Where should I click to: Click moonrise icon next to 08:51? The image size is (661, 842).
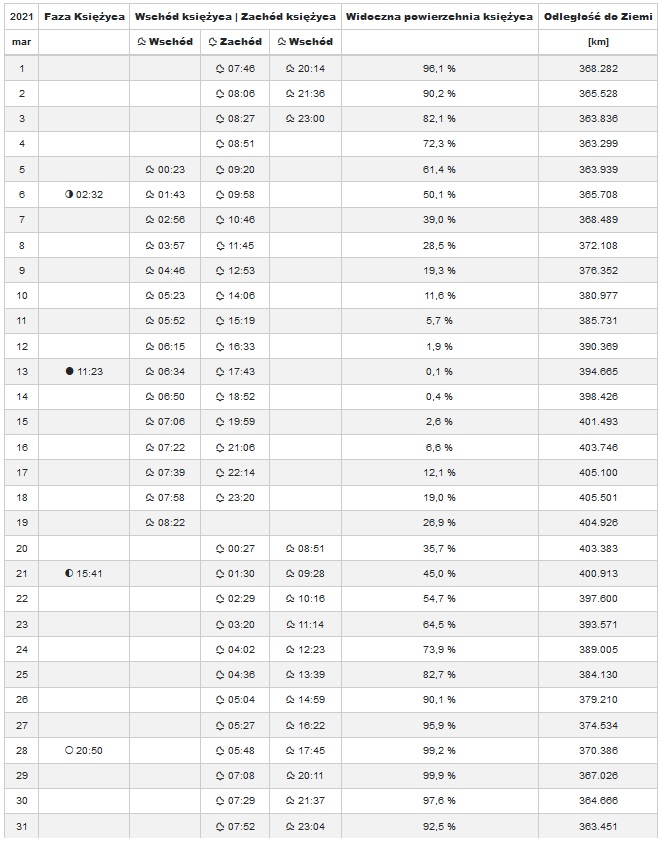point(290,548)
